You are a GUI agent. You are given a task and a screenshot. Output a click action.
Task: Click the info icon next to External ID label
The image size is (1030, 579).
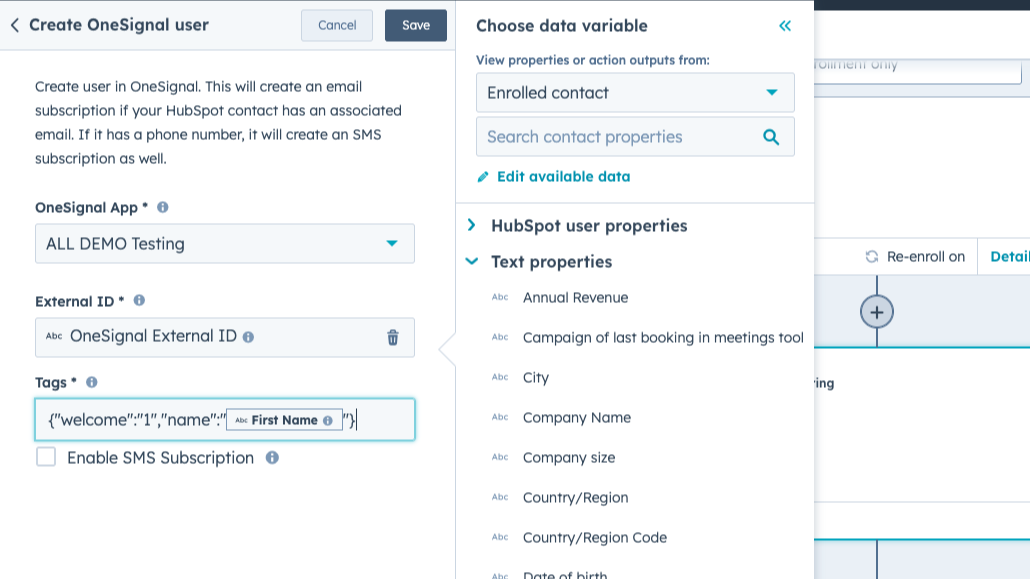pos(139,300)
